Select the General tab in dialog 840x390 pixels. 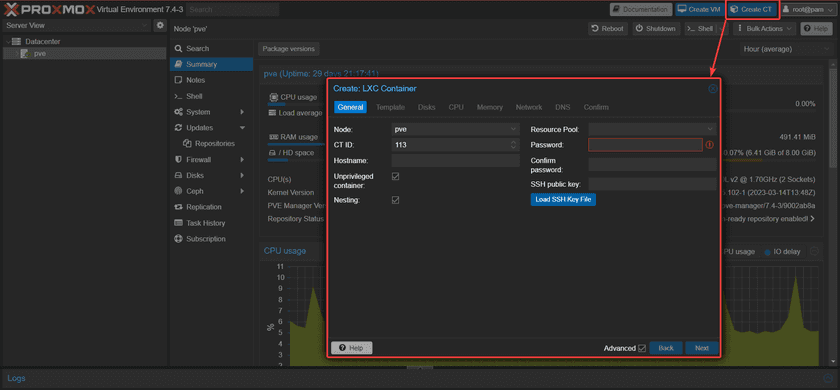[350, 107]
